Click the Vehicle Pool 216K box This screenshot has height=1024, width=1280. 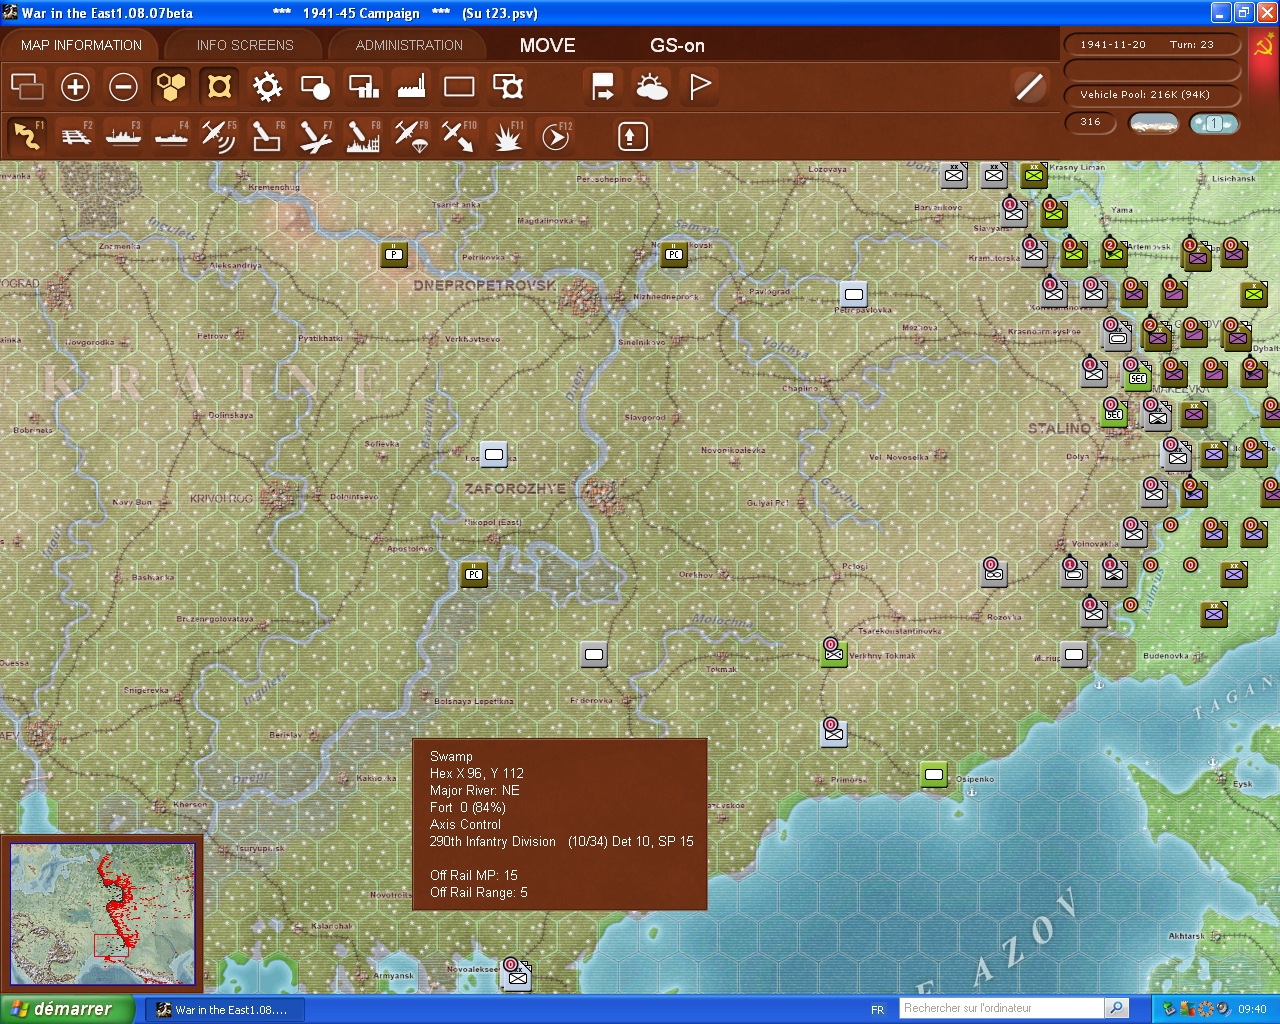[1151, 95]
